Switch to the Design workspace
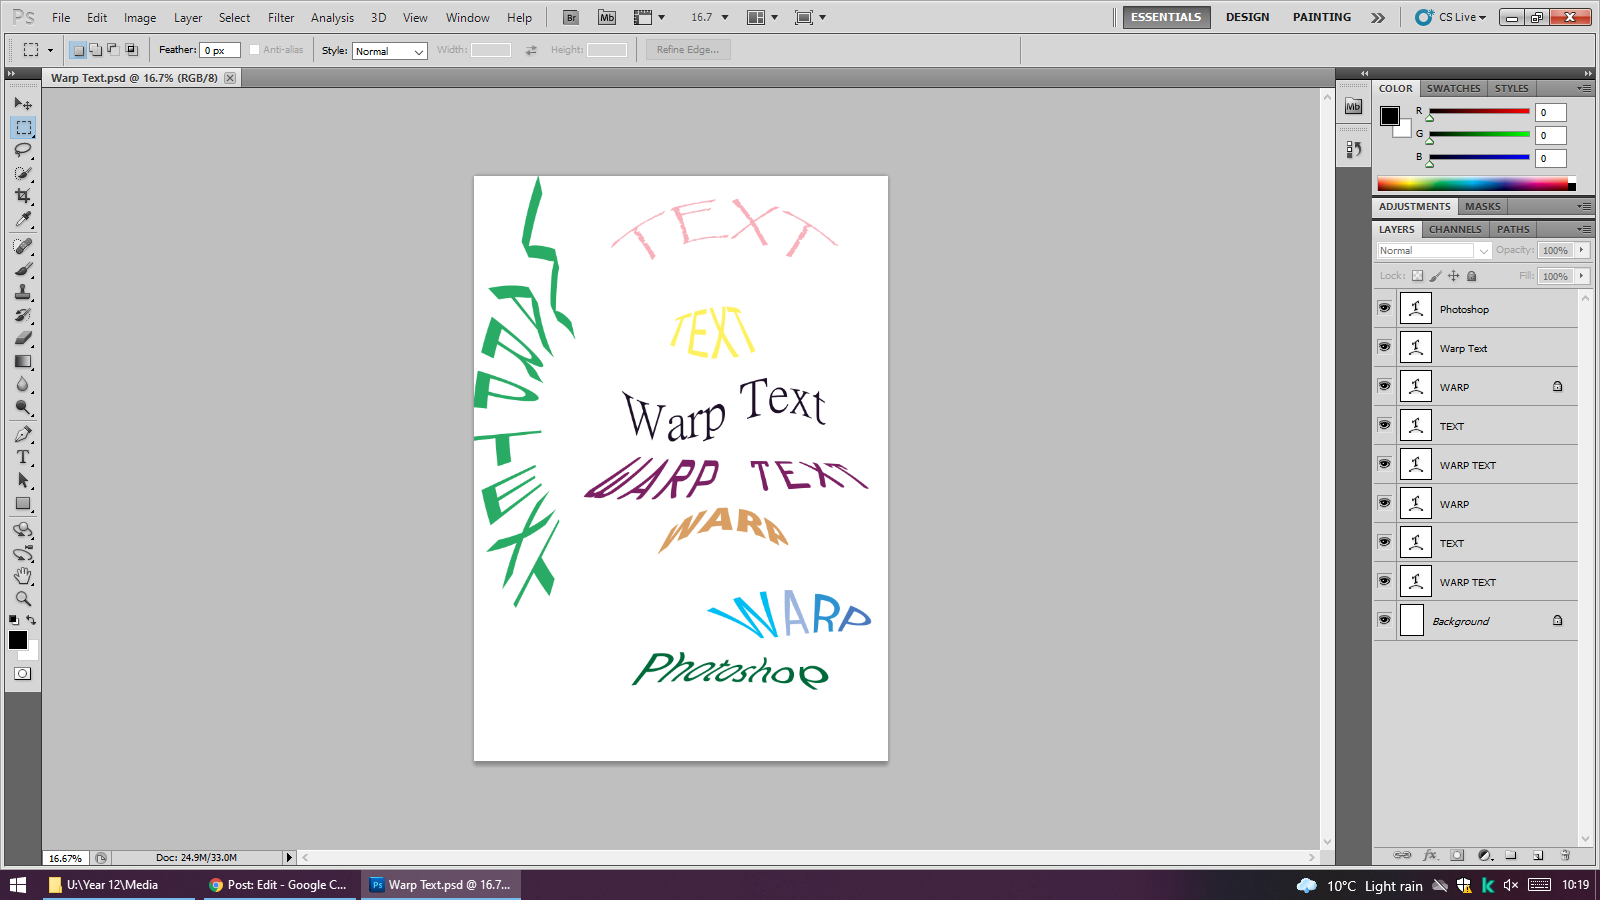Image resolution: width=1600 pixels, height=900 pixels. pos(1247,17)
